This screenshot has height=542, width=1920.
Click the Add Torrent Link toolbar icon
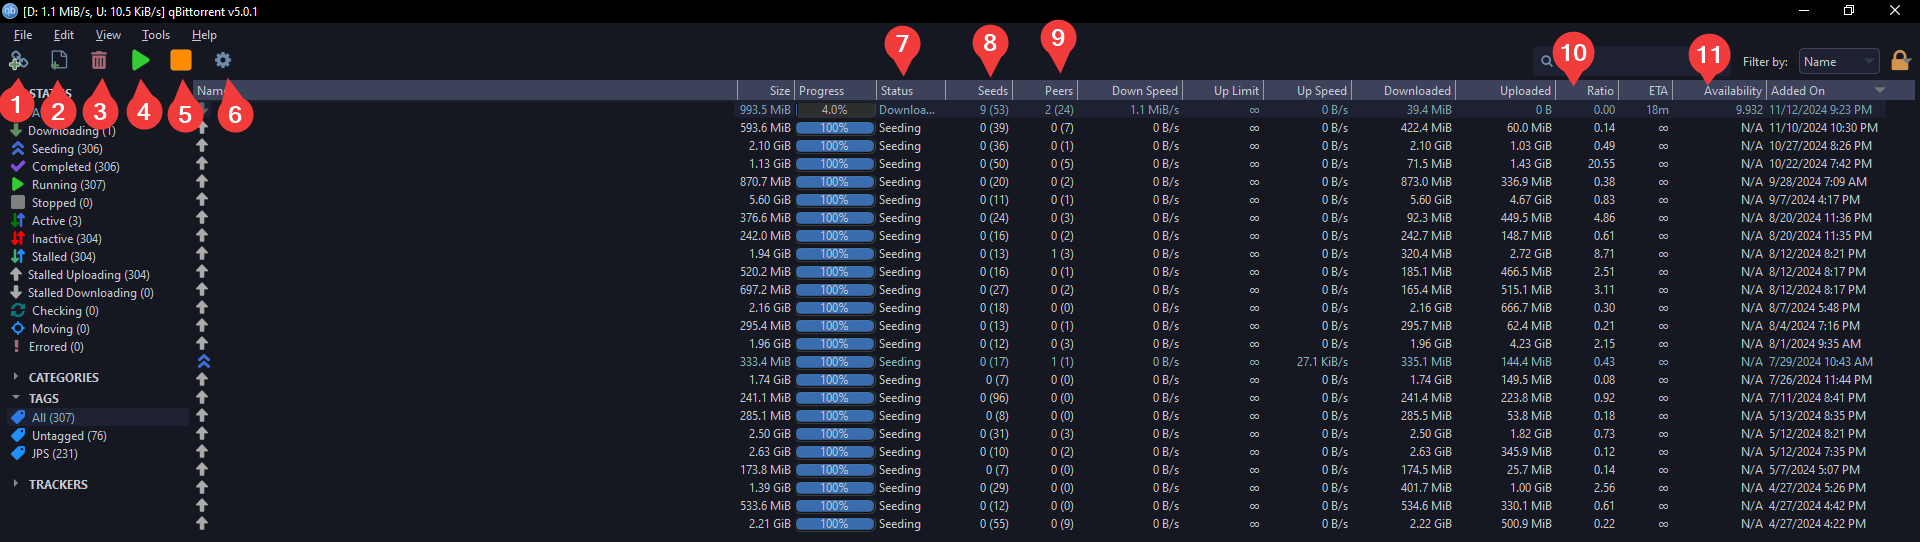tap(18, 61)
